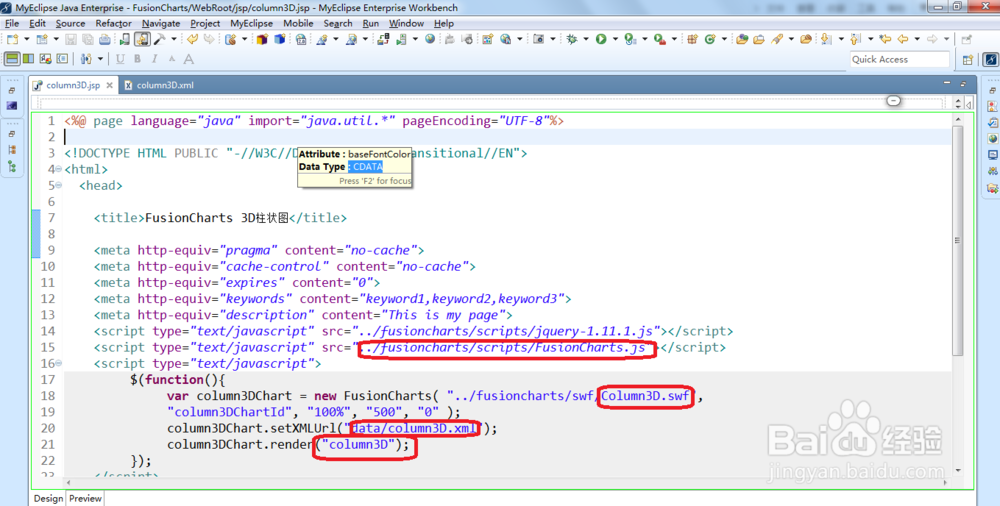Screen dimensions: 1000x506
Task: Toggle the design-only view mode icon
Action: point(45,59)
